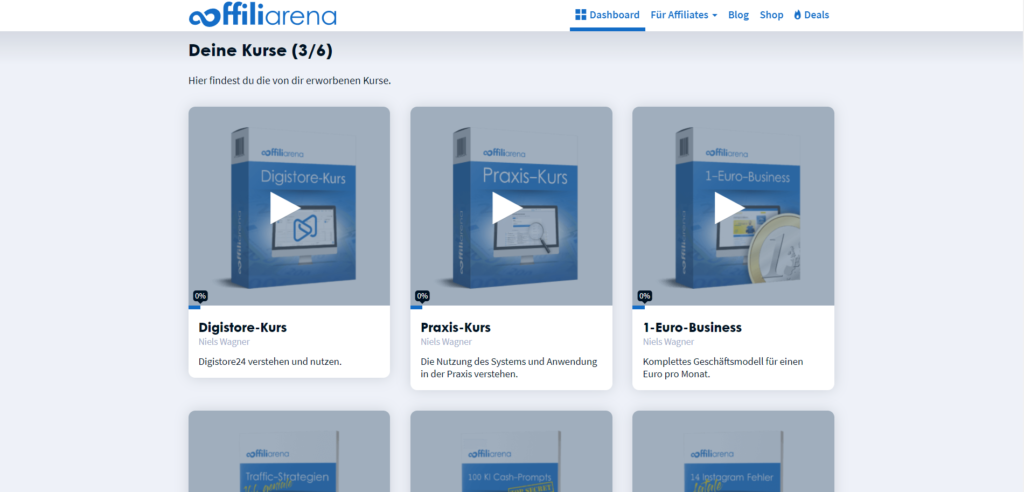The height and width of the screenshot is (492, 1024).
Task: Open the Dashboard tab
Action: (x=607, y=15)
